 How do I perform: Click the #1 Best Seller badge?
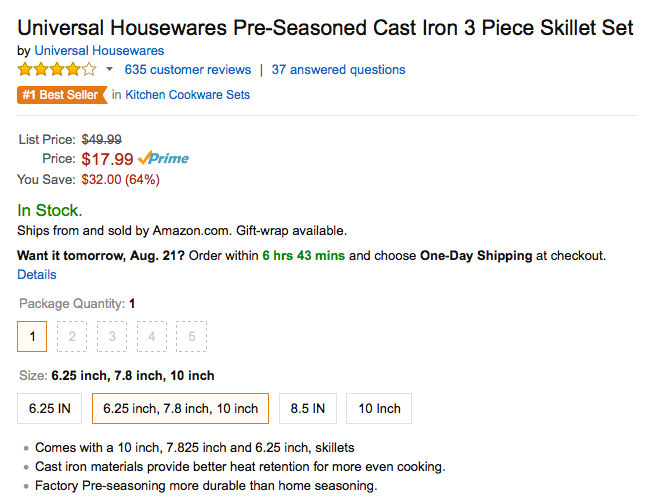(62, 95)
